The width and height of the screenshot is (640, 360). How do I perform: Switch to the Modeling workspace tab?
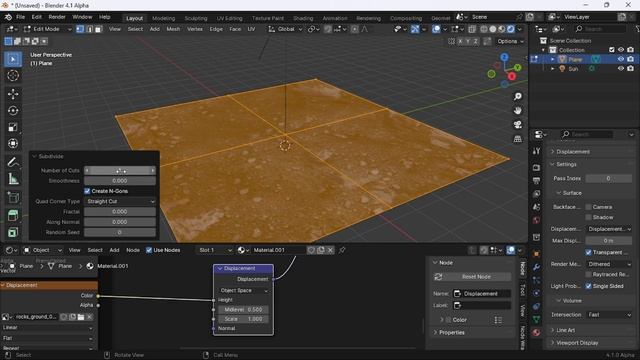[163, 18]
